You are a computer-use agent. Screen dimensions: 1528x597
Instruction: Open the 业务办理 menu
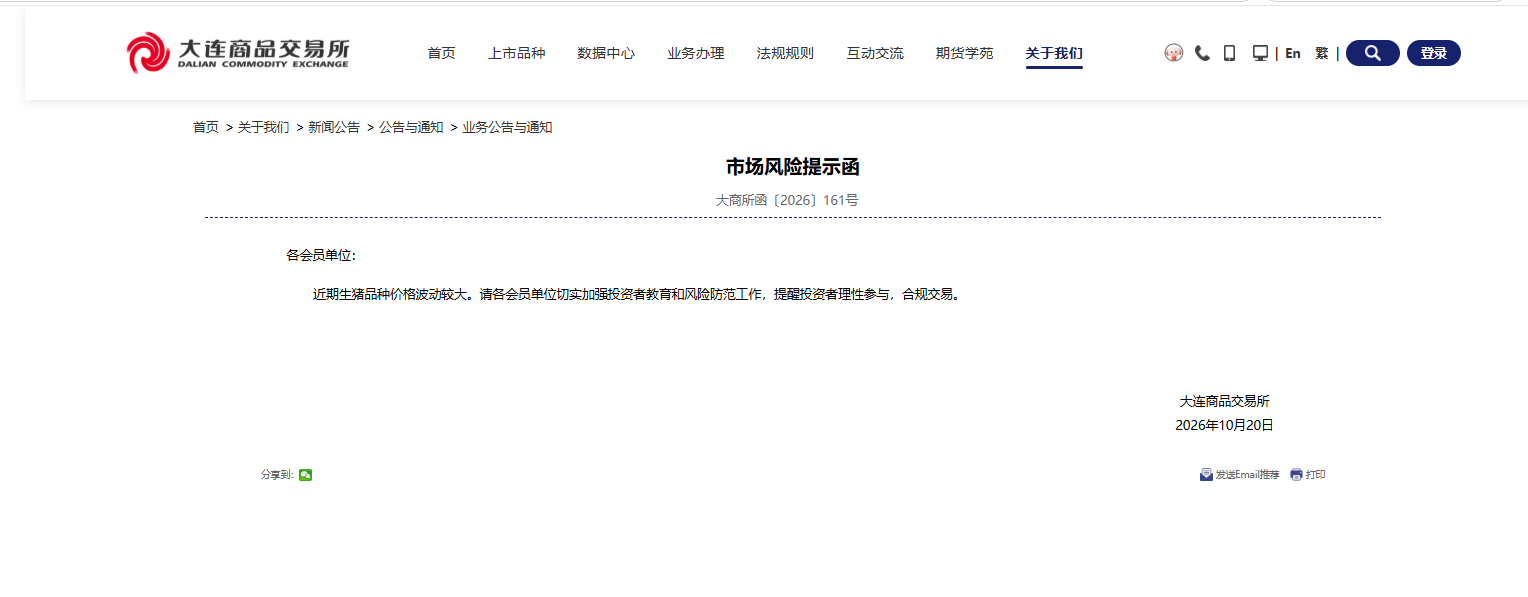[696, 53]
